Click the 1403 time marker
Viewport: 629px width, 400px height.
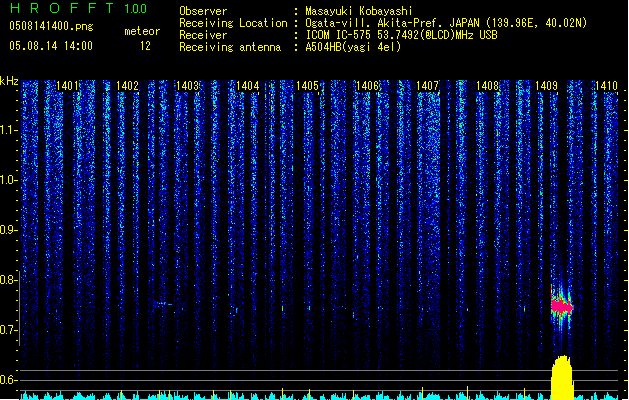click(x=187, y=86)
